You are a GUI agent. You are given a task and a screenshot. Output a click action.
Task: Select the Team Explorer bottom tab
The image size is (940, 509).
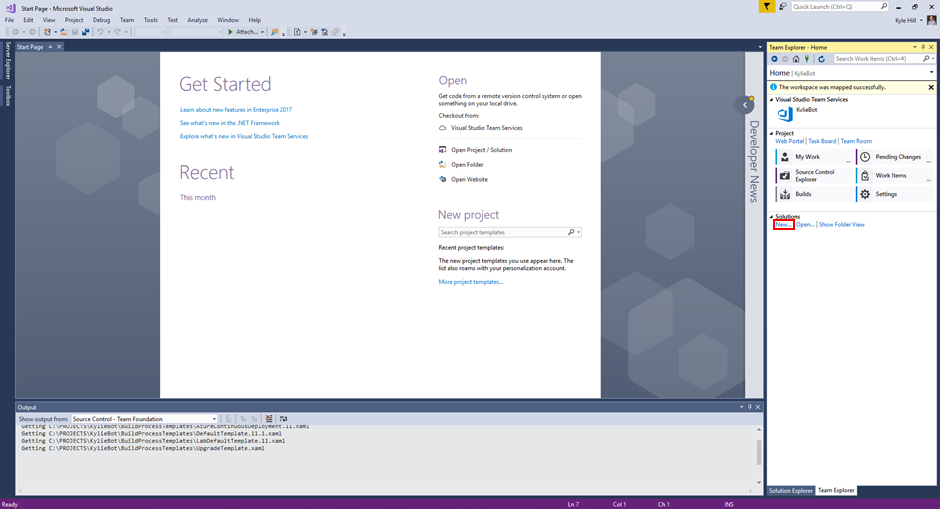[836, 490]
